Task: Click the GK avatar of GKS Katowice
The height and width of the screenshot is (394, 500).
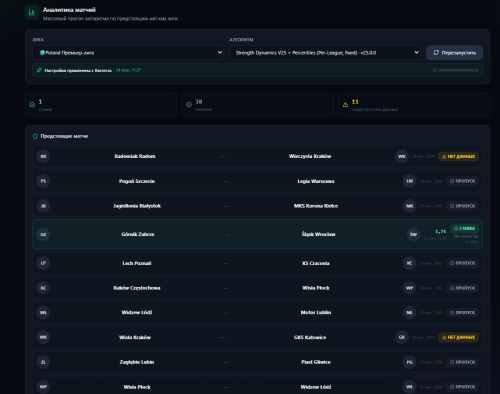Action: pos(402,337)
